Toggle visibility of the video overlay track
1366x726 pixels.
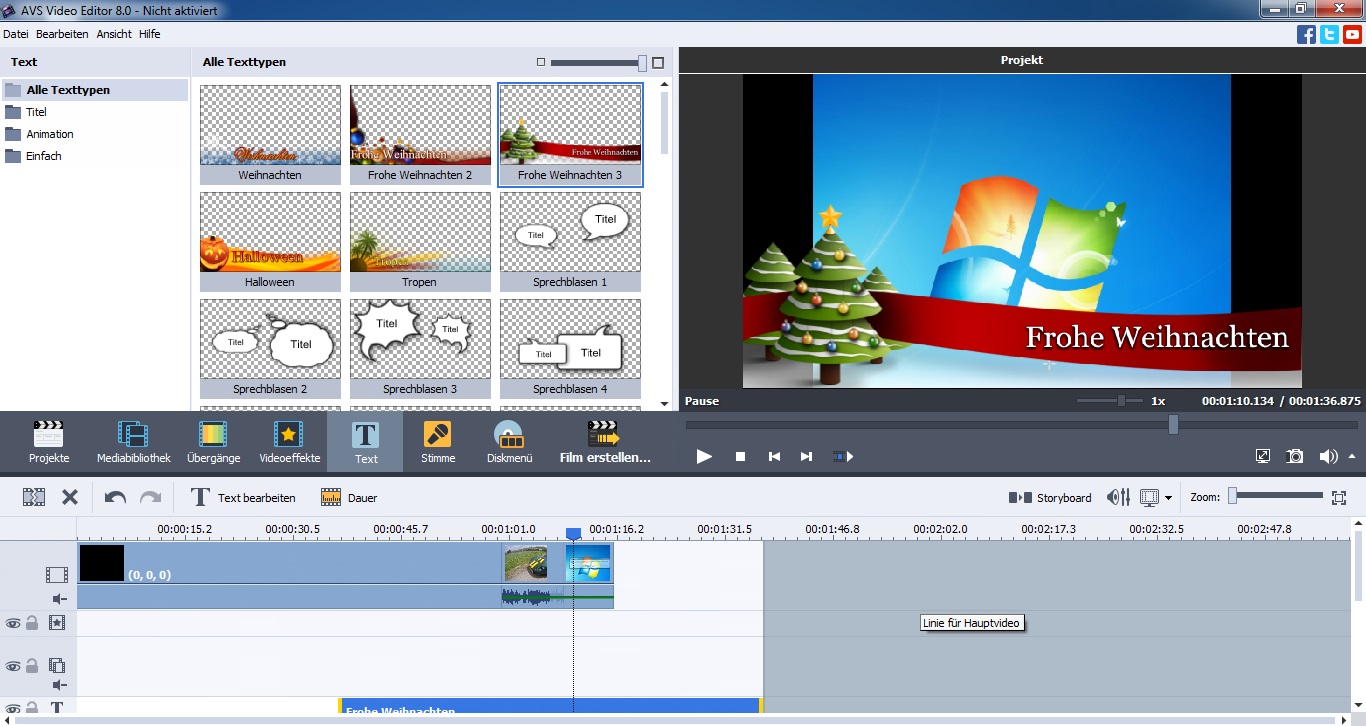click(x=13, y=666)
